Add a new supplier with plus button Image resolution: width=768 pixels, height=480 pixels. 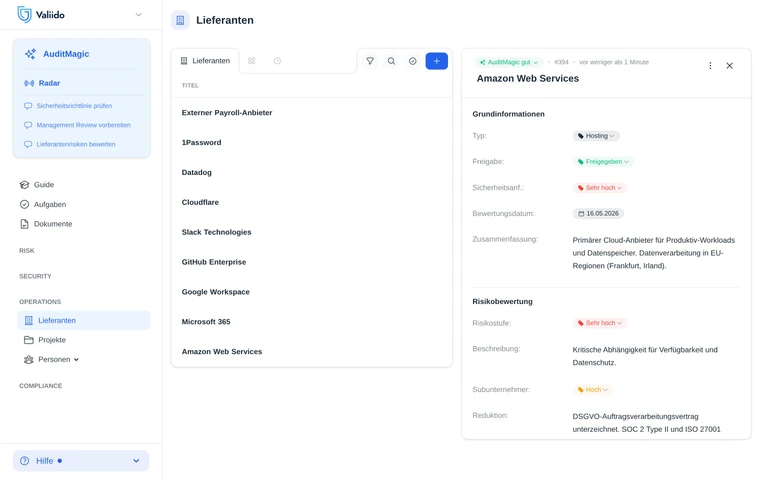click(x=436, y=61)
